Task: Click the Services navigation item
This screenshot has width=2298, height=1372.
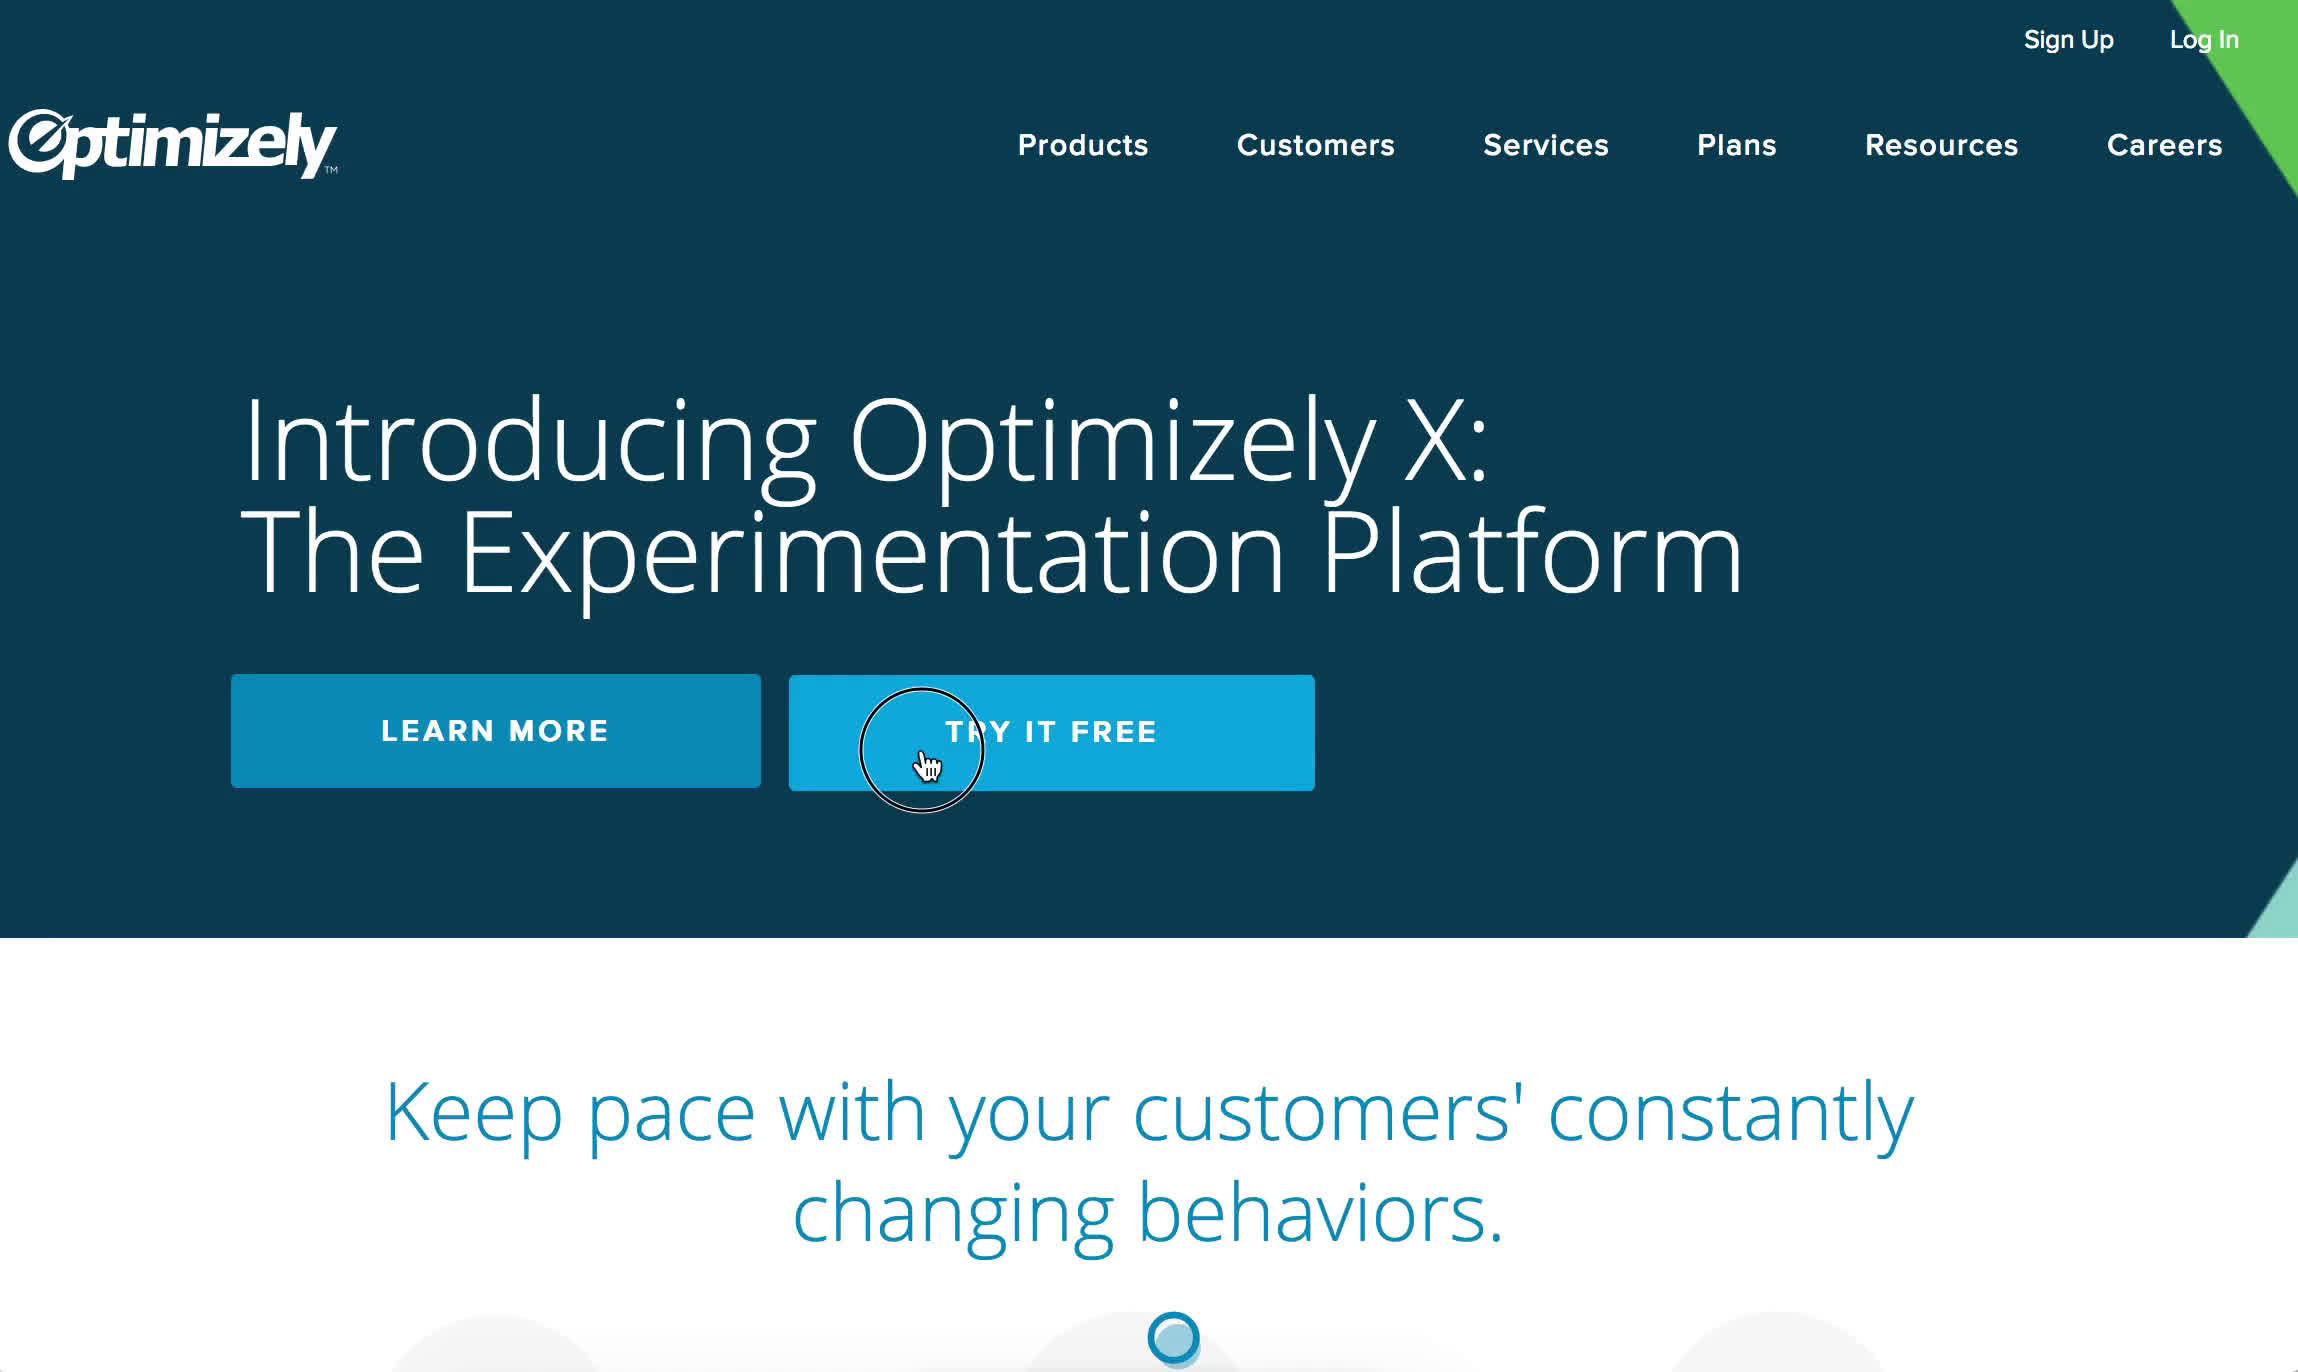Action: pos(1545,145)
